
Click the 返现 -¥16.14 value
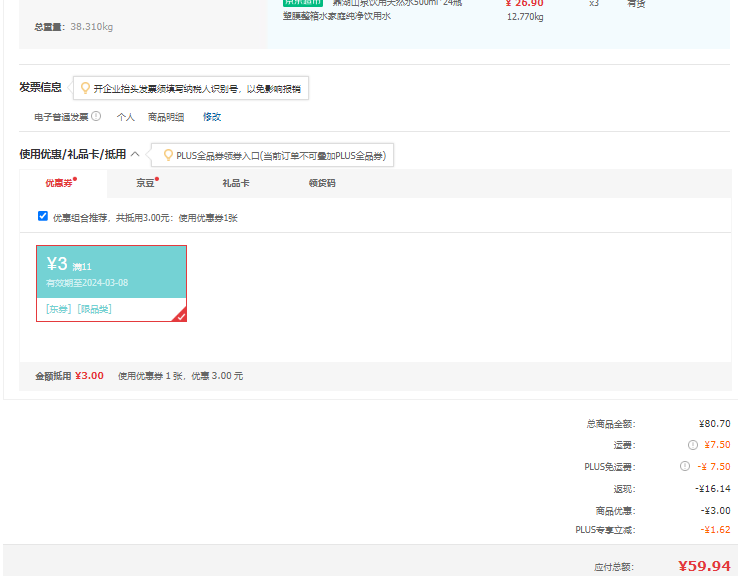click(x=713, y=488)
